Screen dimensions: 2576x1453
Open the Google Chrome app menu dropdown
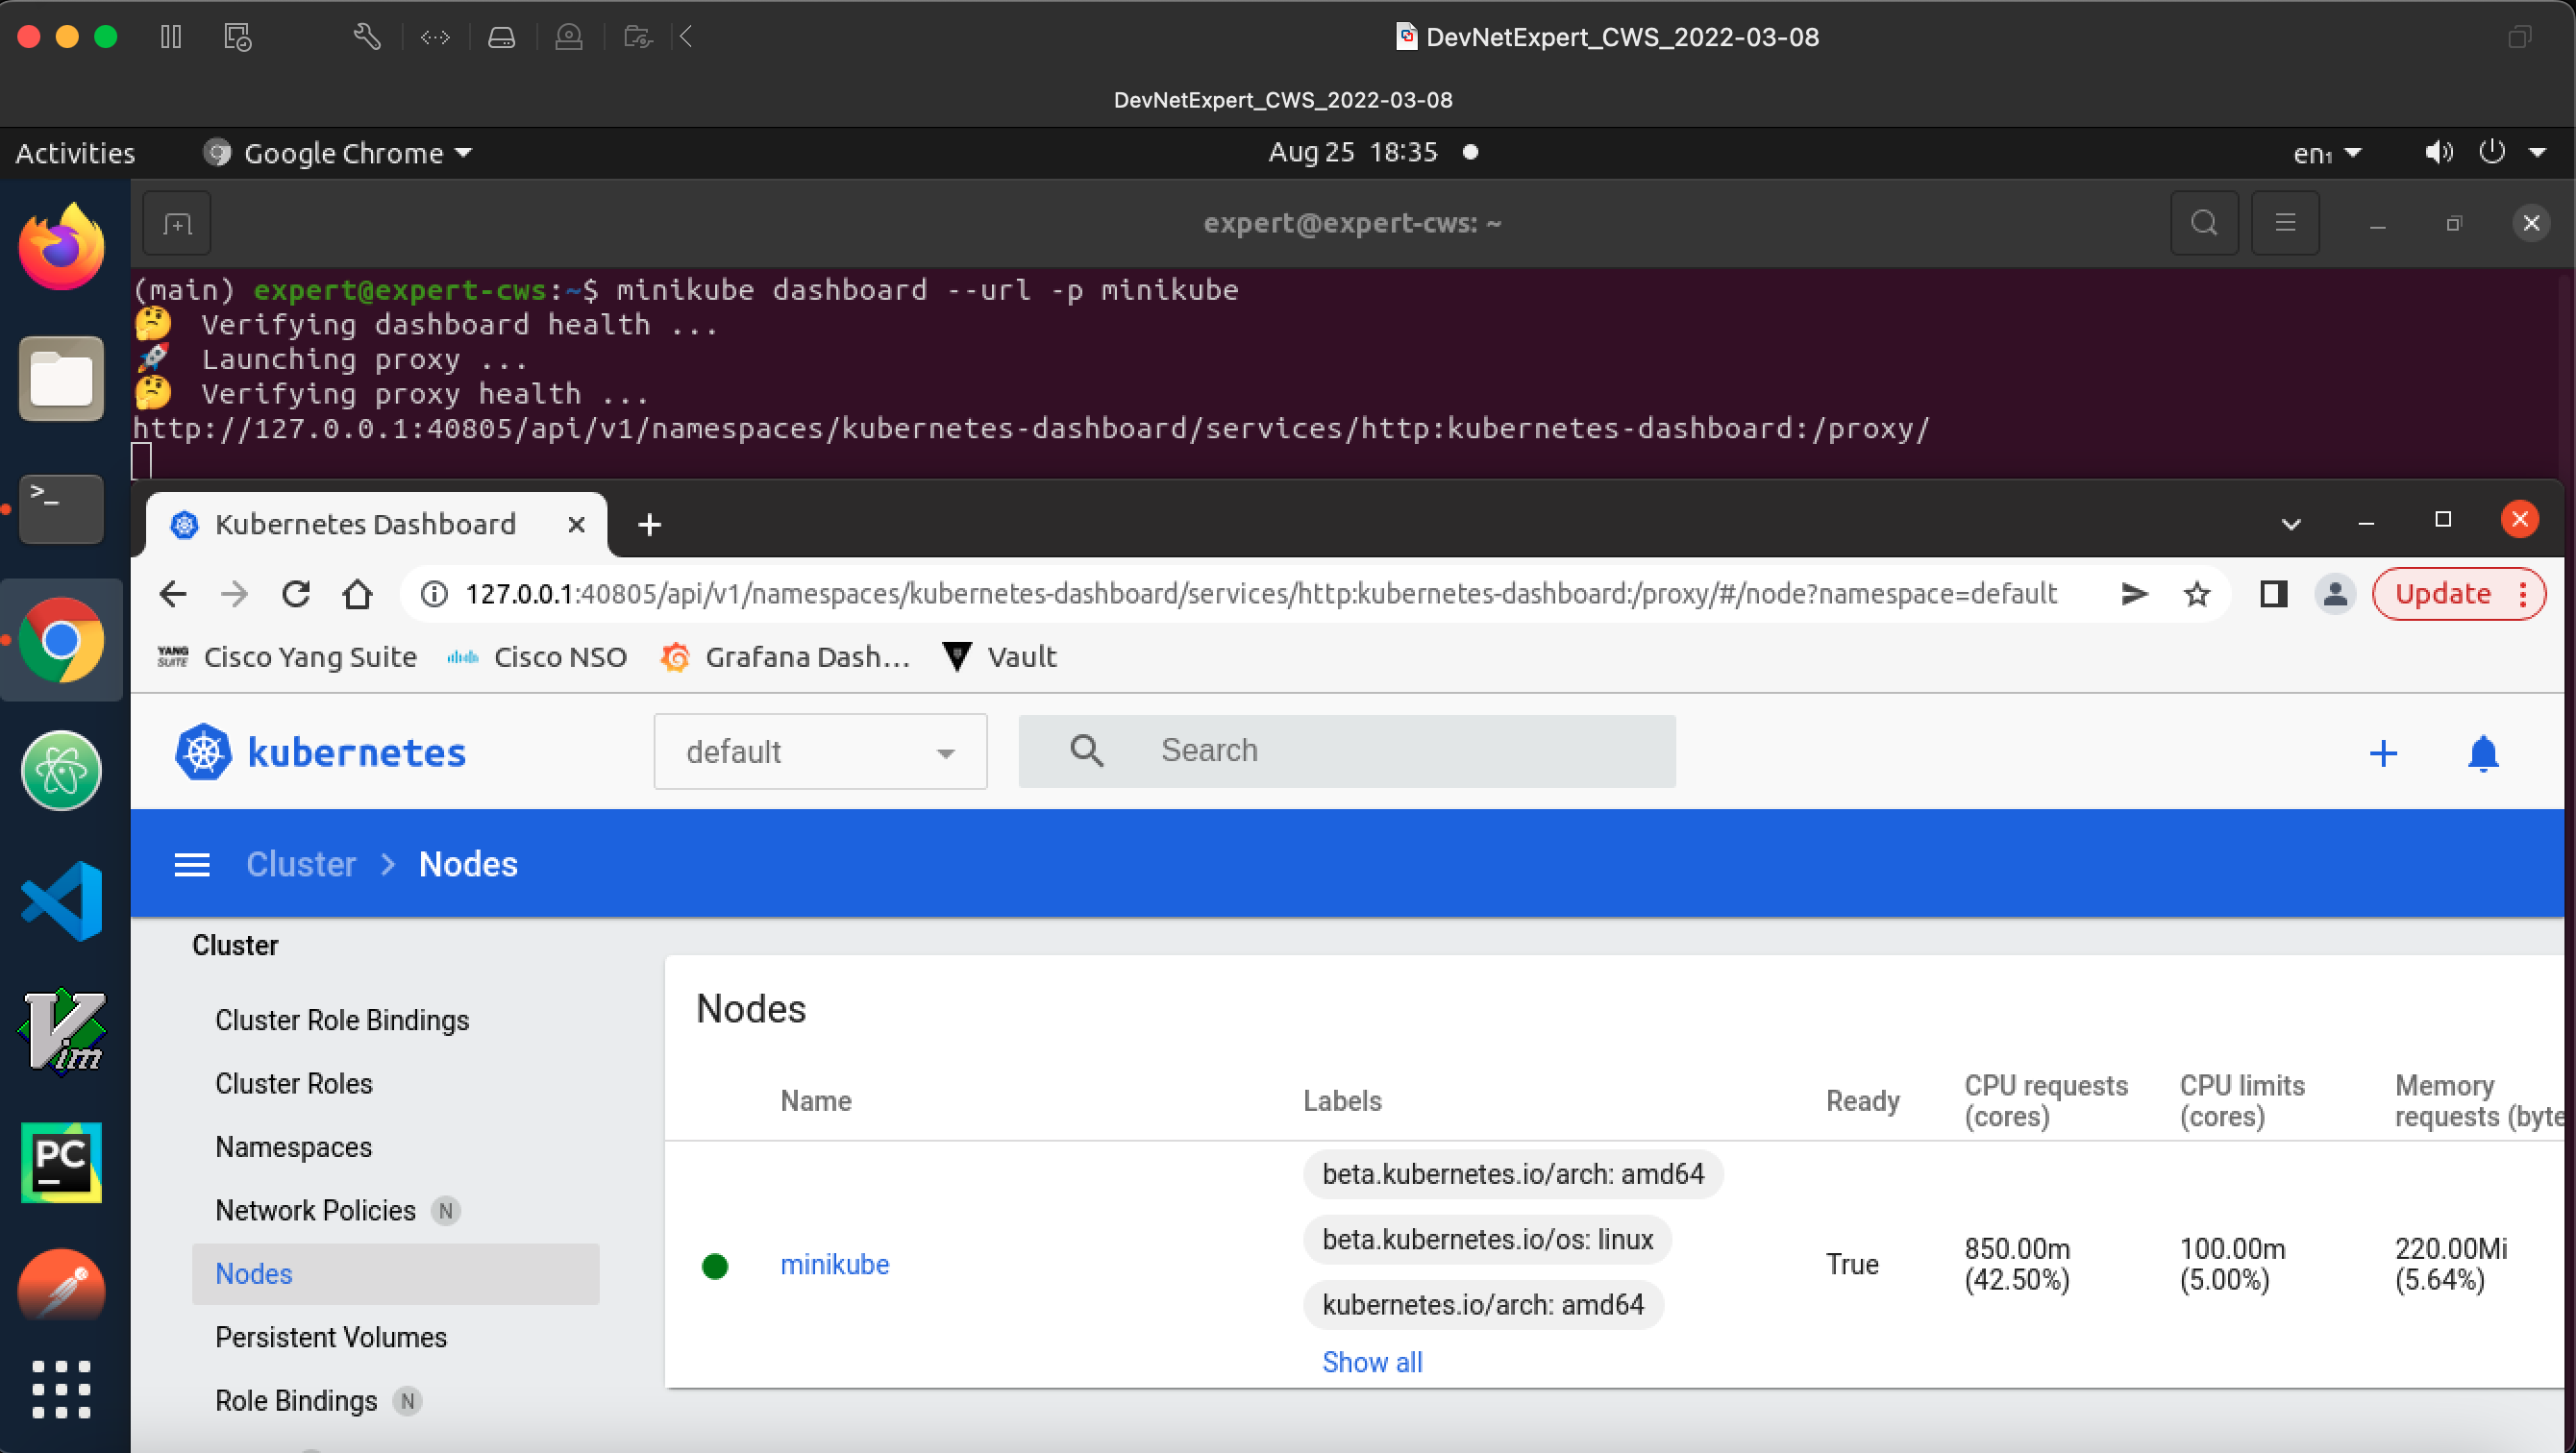pyautogui.click(x=340, y=153)
